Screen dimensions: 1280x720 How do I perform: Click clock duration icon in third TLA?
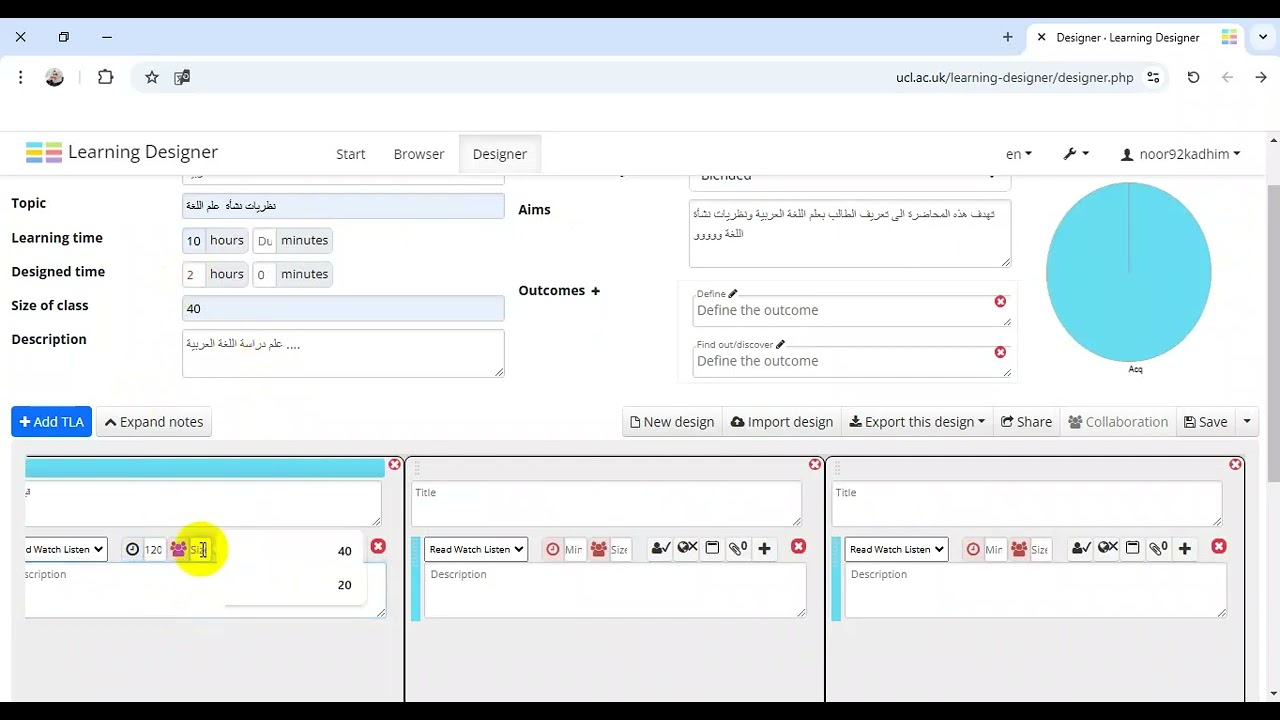[x=973, y=549]
